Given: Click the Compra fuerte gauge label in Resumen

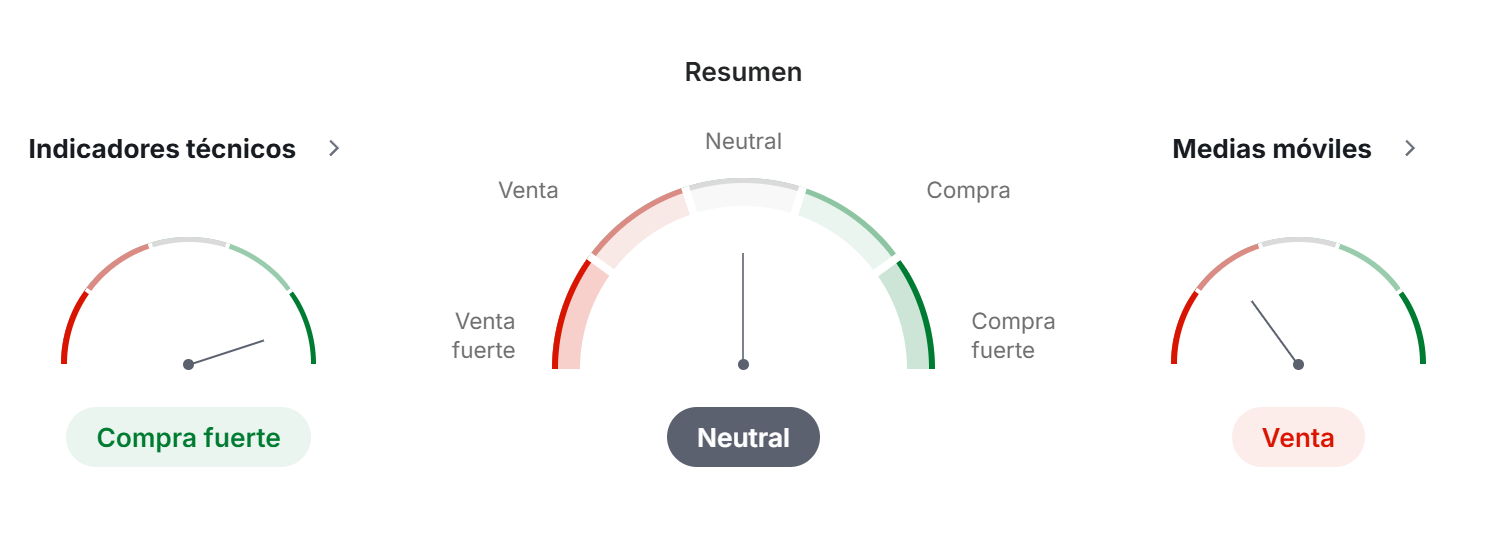Looking at the screenshot, I should click(1013, 335).
